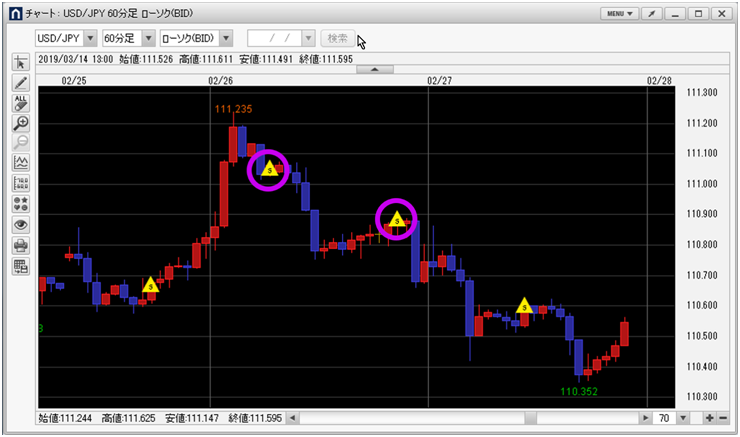Maximize the chart window
The width and height of the screenshot is (740, 437).
point(698,14)
